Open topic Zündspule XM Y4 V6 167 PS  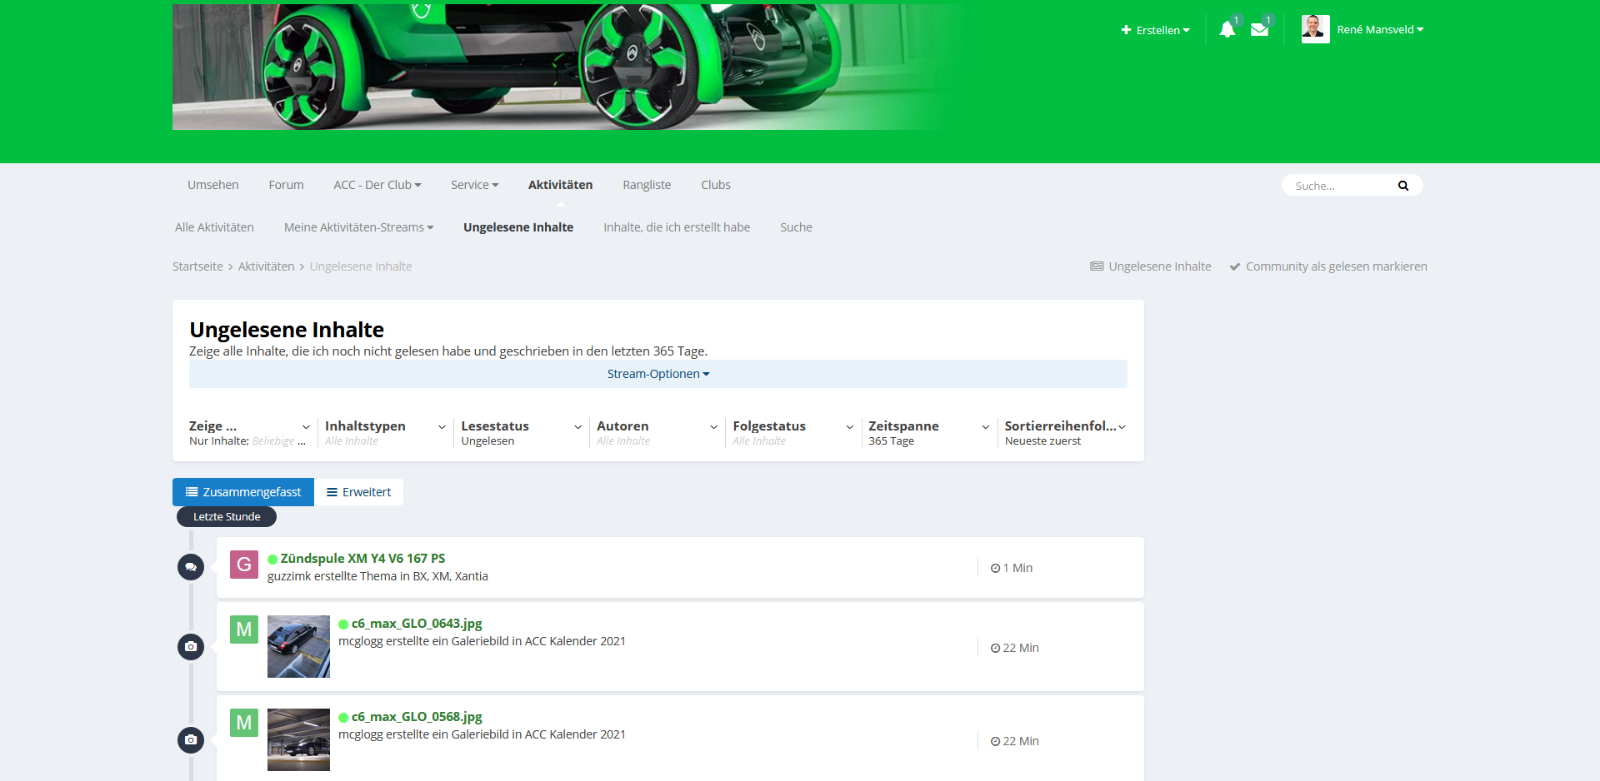(363, 559)
